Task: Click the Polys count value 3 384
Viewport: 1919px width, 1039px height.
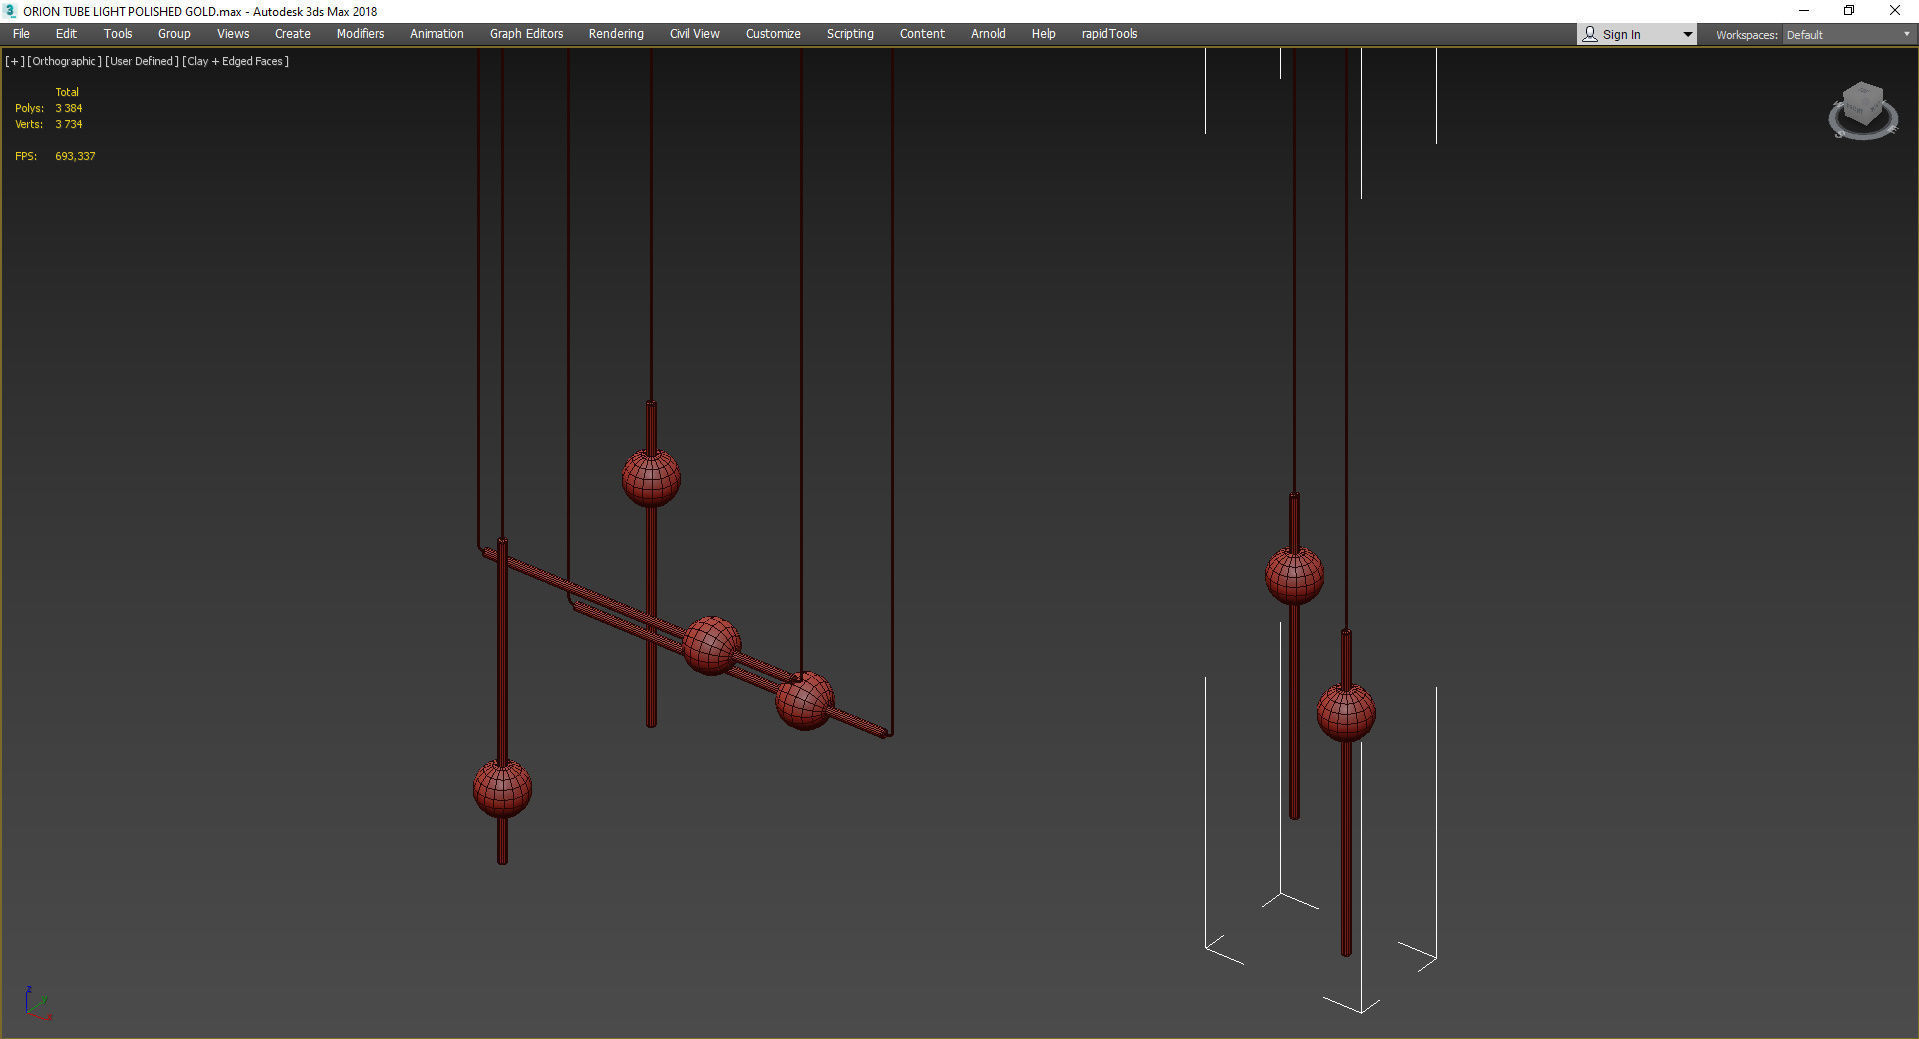Action: tap(69, 108)
